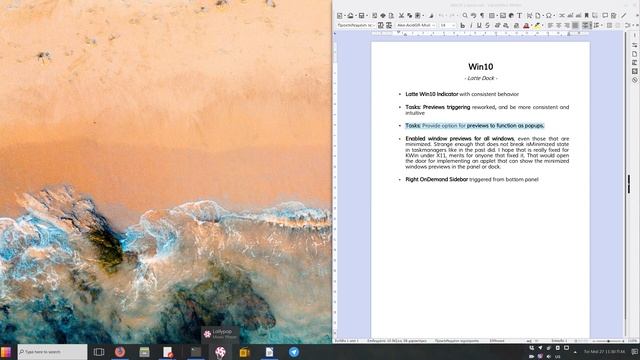Open the terminal icon on taskbar

tap(196, 351)
